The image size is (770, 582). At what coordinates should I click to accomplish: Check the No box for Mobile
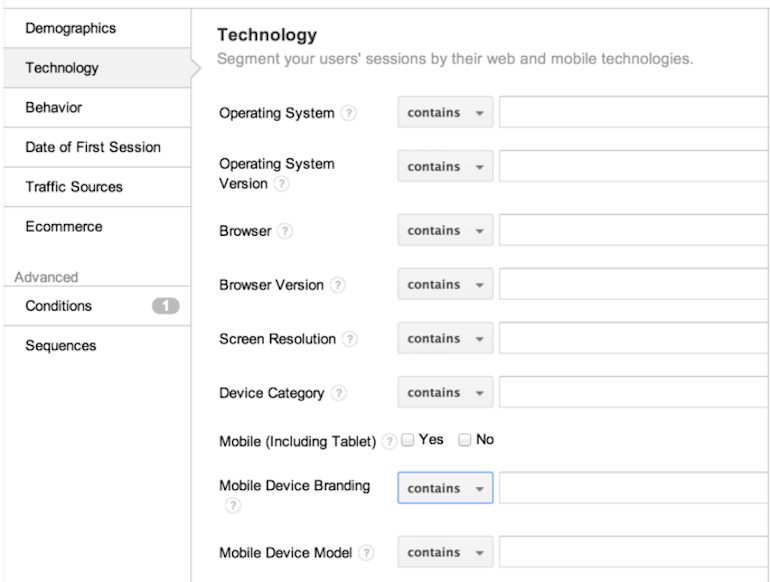(465, 440)
